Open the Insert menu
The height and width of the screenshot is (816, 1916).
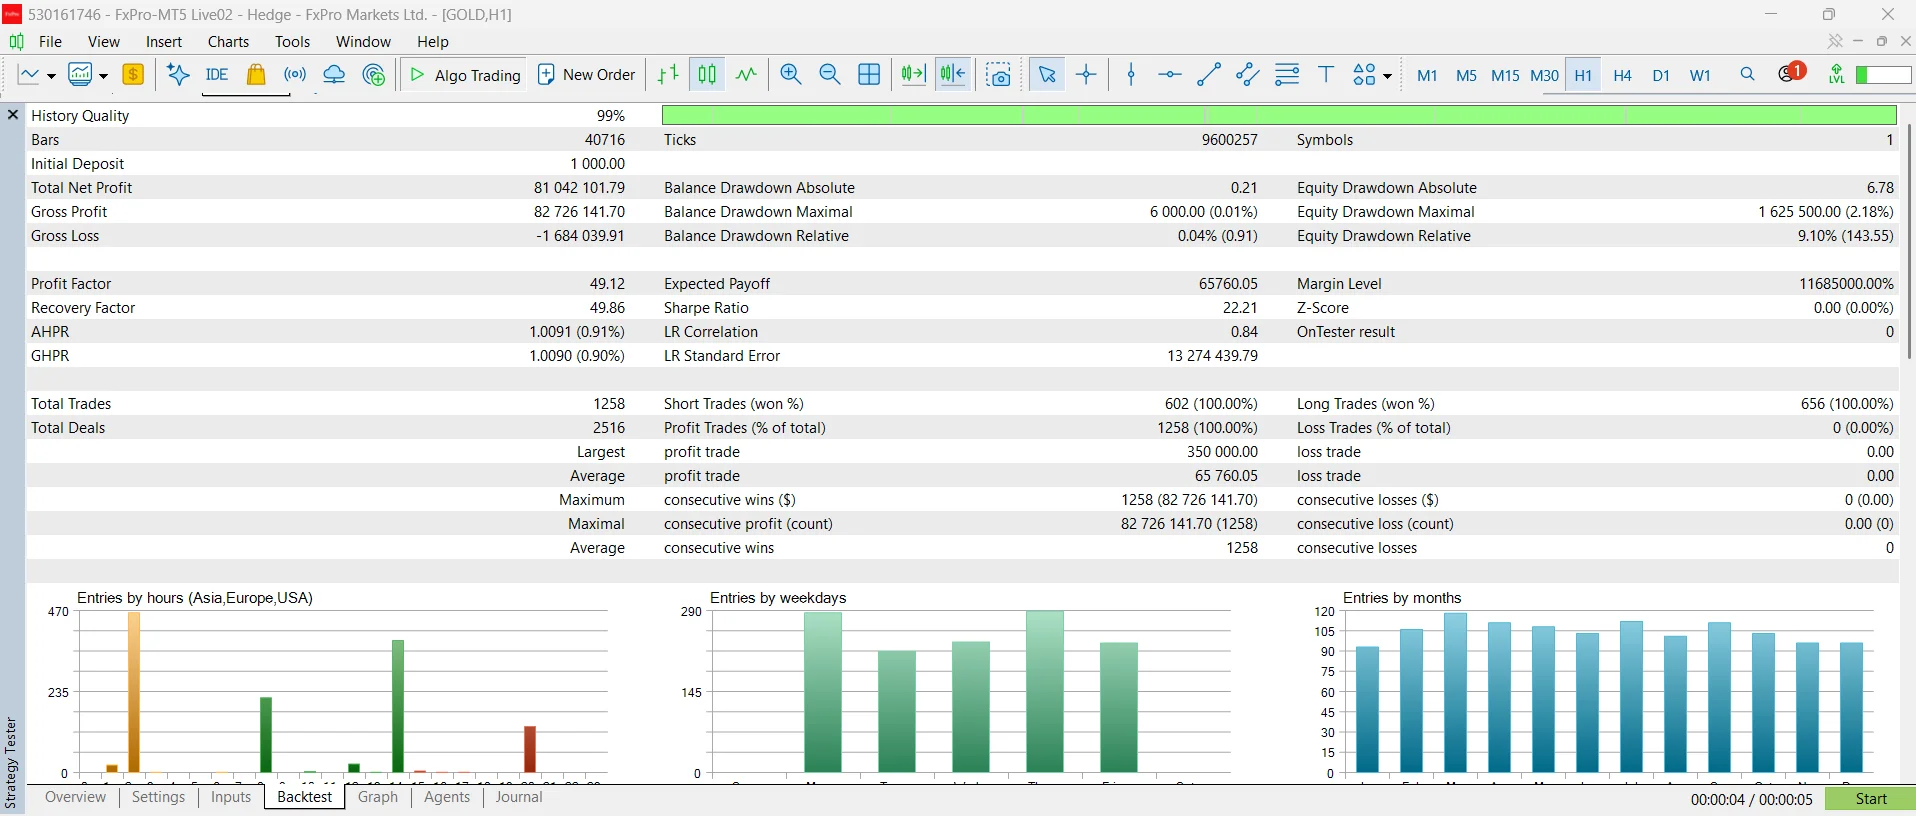(x=164, y=42)
